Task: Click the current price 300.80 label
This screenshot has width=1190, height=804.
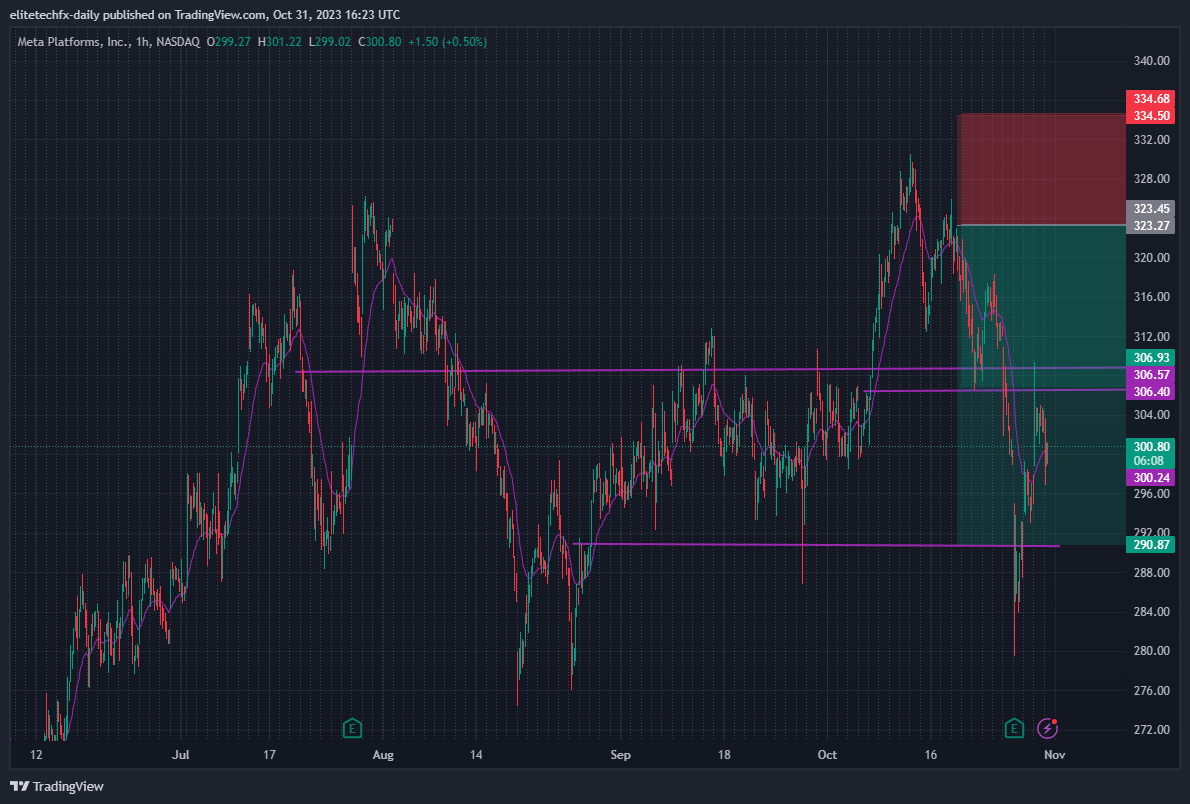Action: 1151,446
